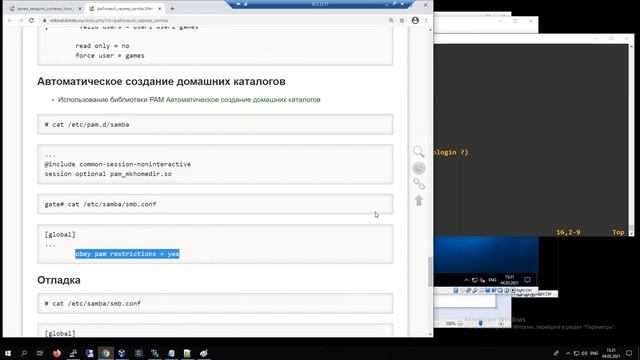Click the address bar URL field
Viewport: 640px width, 360px height.
point(212,20)
